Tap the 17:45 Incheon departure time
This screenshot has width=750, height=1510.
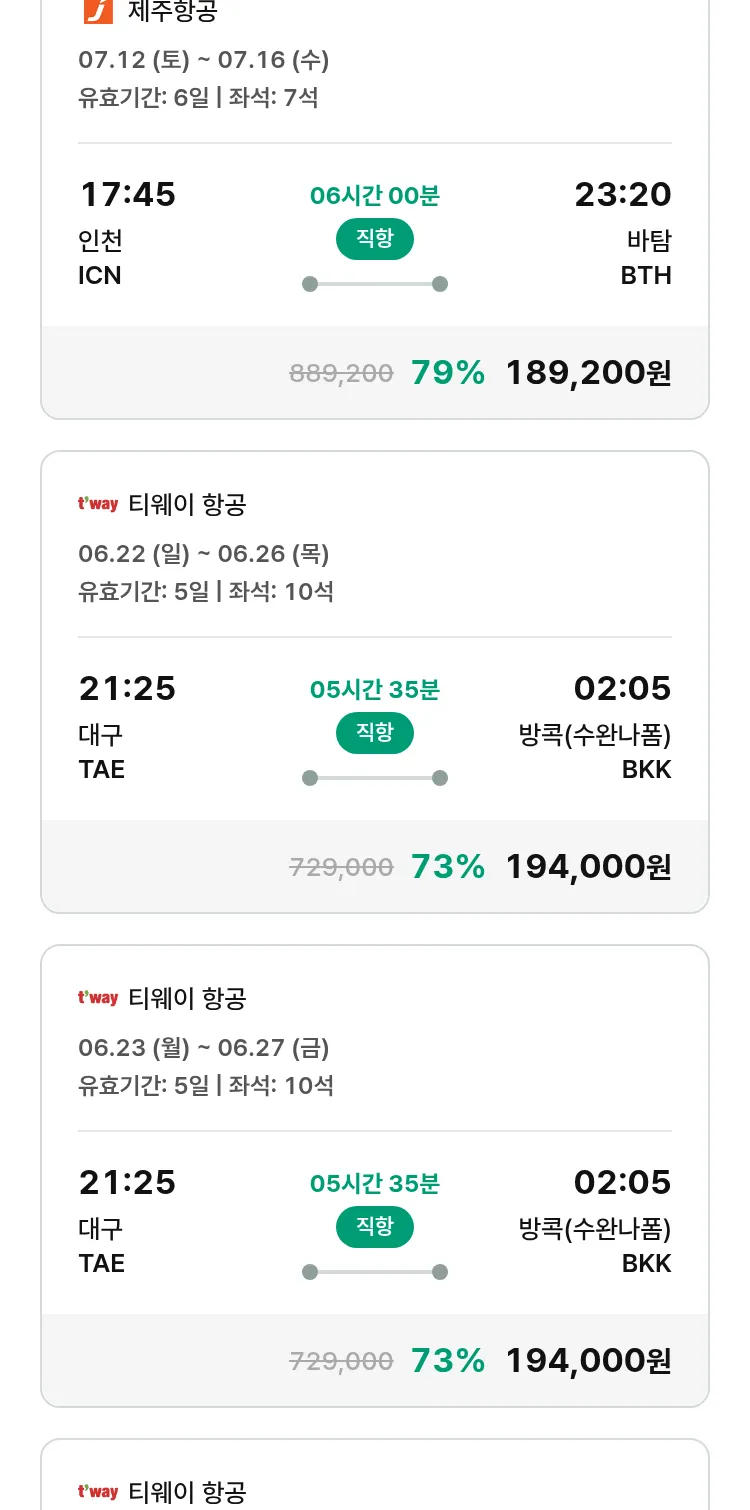click(x=127, y=195)
